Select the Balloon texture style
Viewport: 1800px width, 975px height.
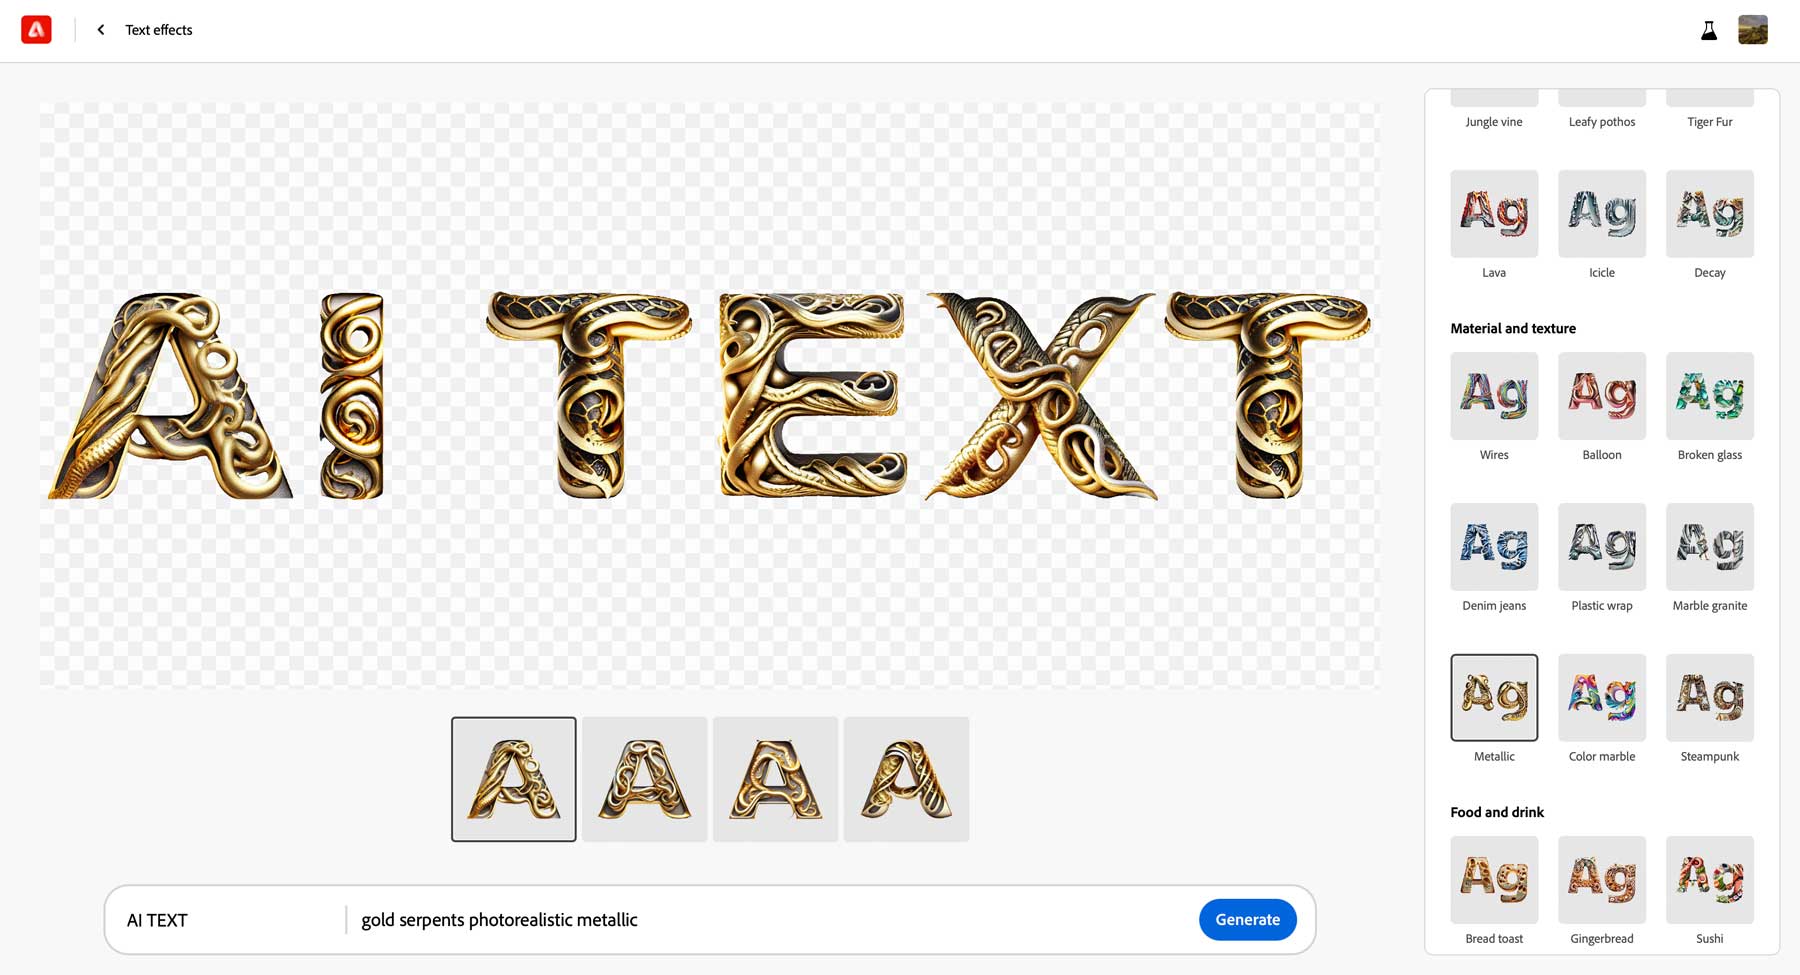click(x=1601, y=396)
